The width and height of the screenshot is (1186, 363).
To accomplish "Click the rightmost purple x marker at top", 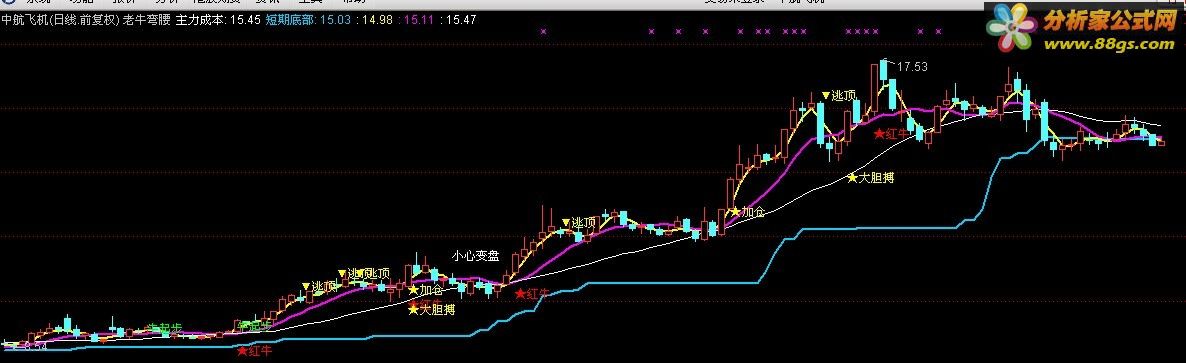I will point(939,32).
